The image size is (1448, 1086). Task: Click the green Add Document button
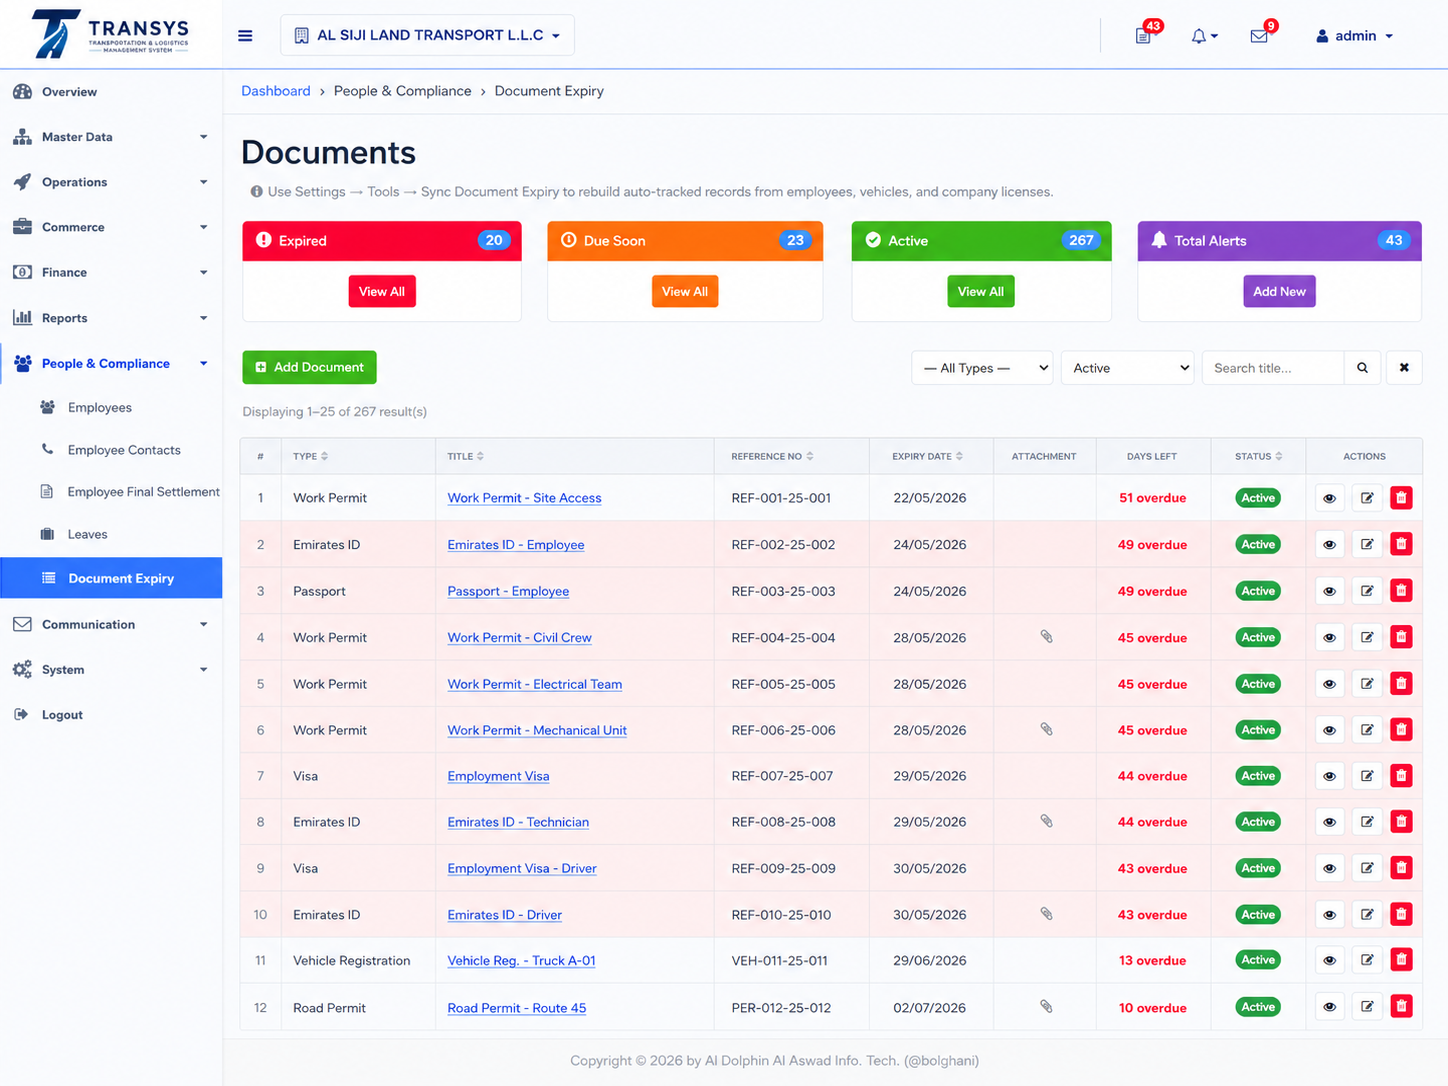tap(309, 367)
